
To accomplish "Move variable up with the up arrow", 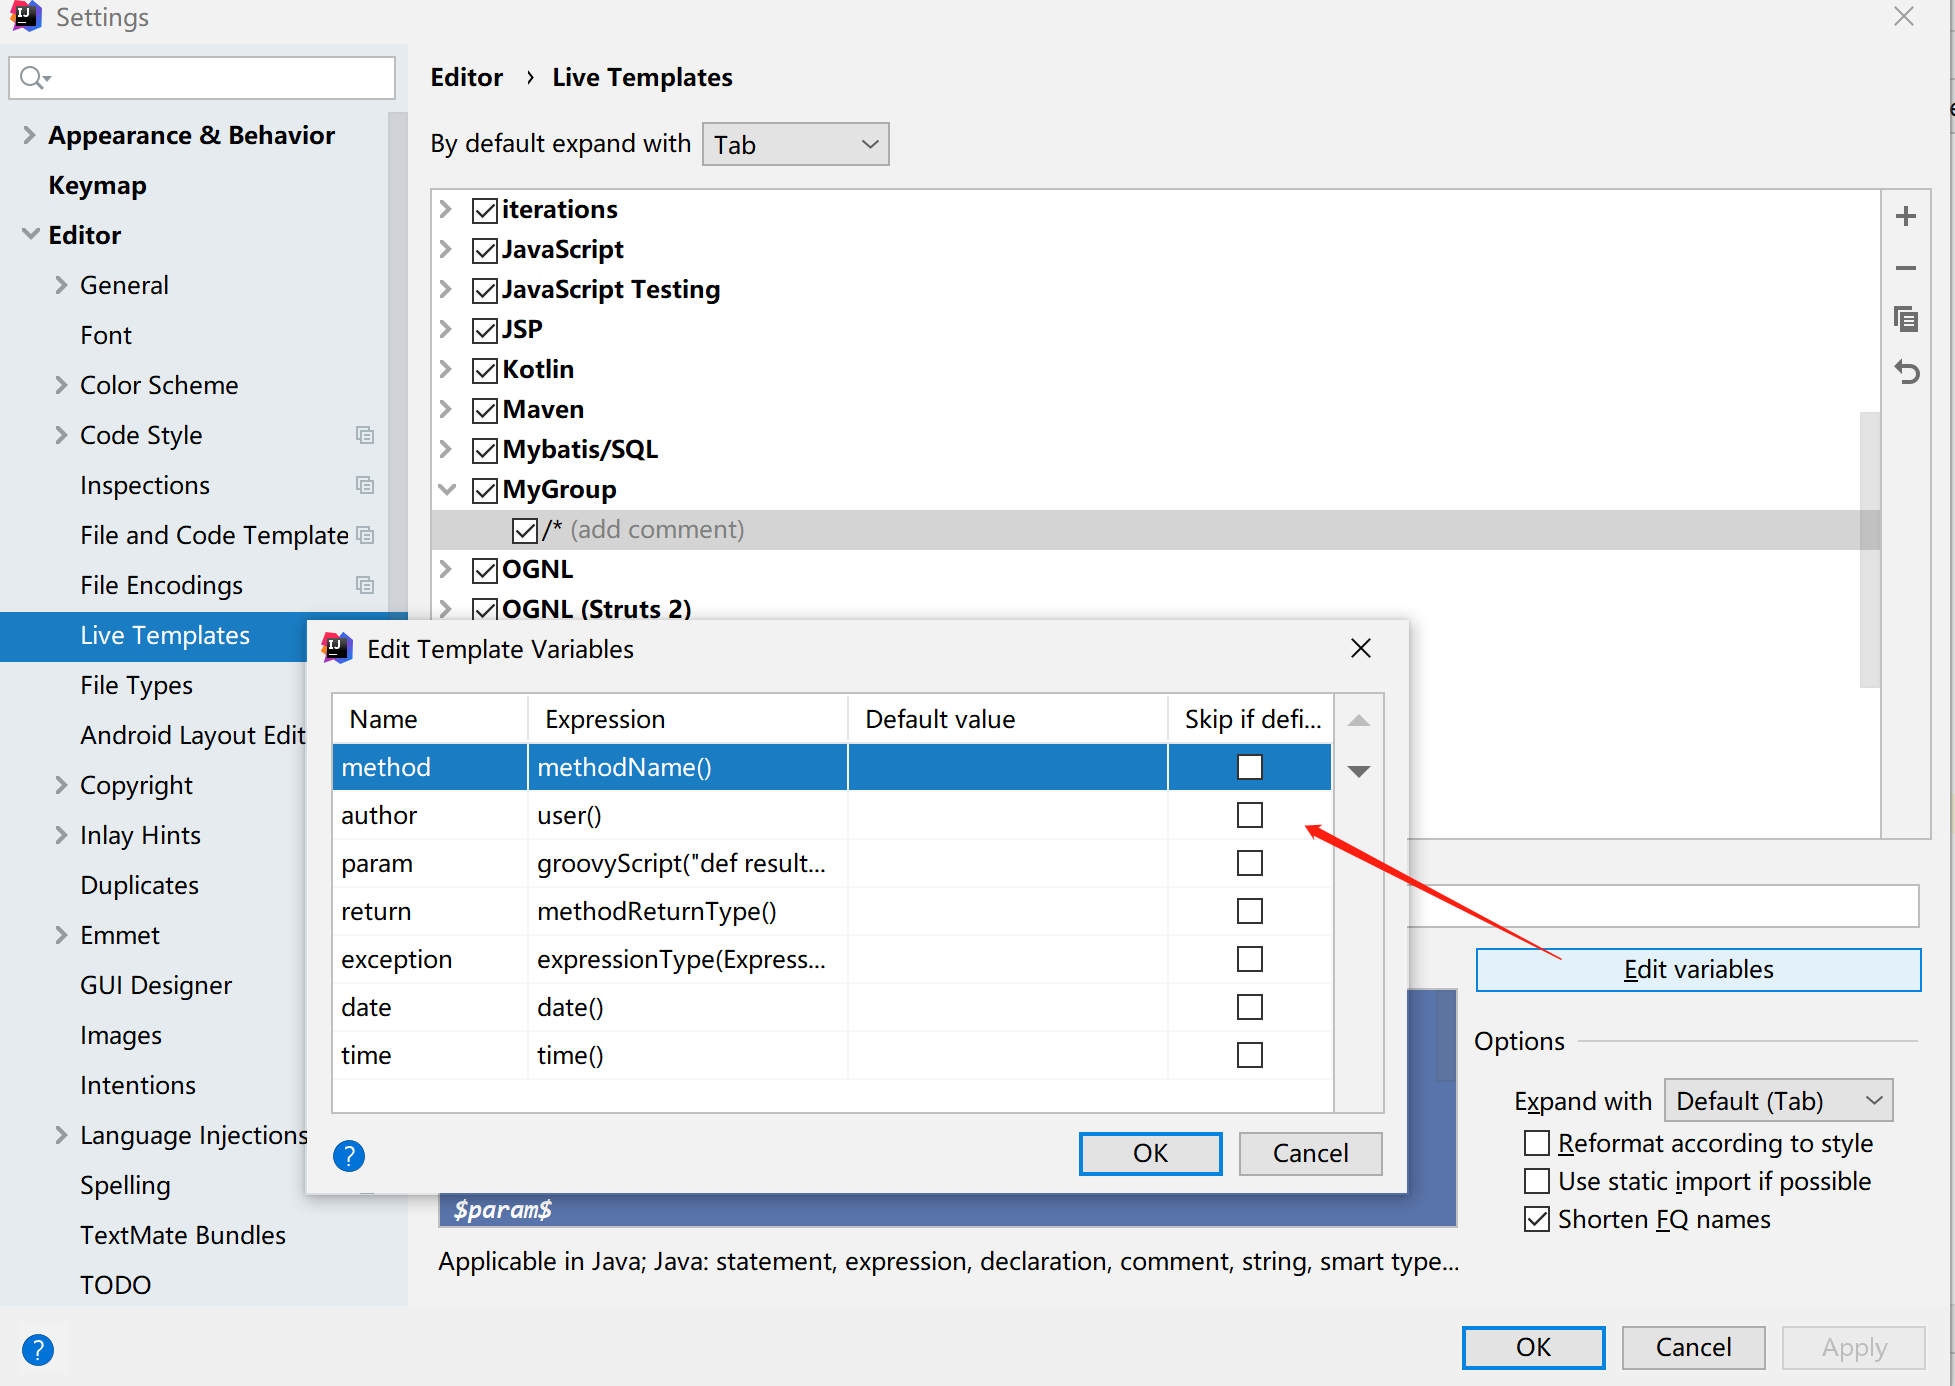I will click(x=1358, y=720).
